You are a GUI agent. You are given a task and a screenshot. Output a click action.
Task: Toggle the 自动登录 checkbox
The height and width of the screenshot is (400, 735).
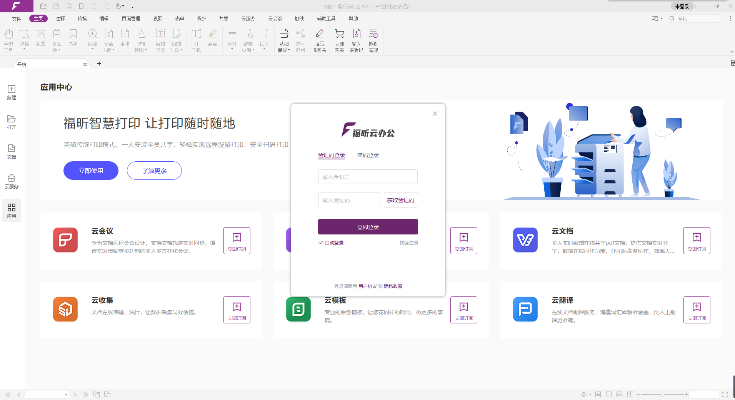[x=322, y=242]
